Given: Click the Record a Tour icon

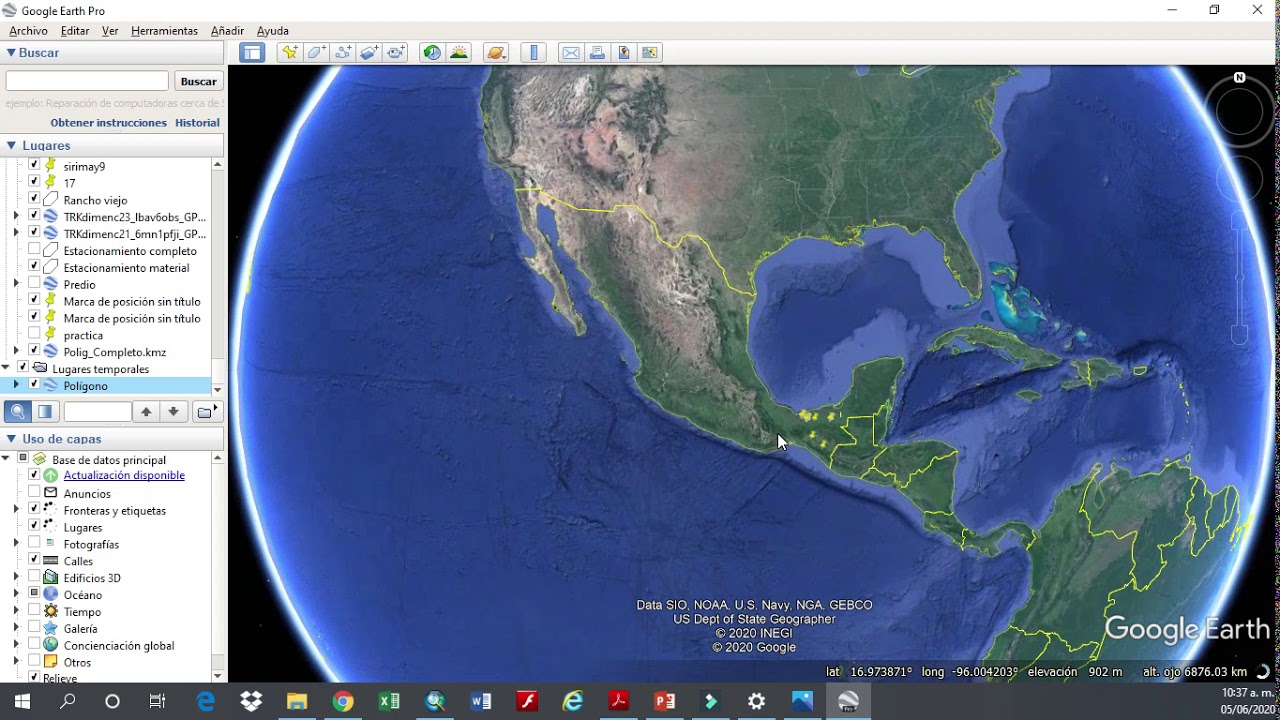Looking at the screenshot, I should click(x=396, y=53).
